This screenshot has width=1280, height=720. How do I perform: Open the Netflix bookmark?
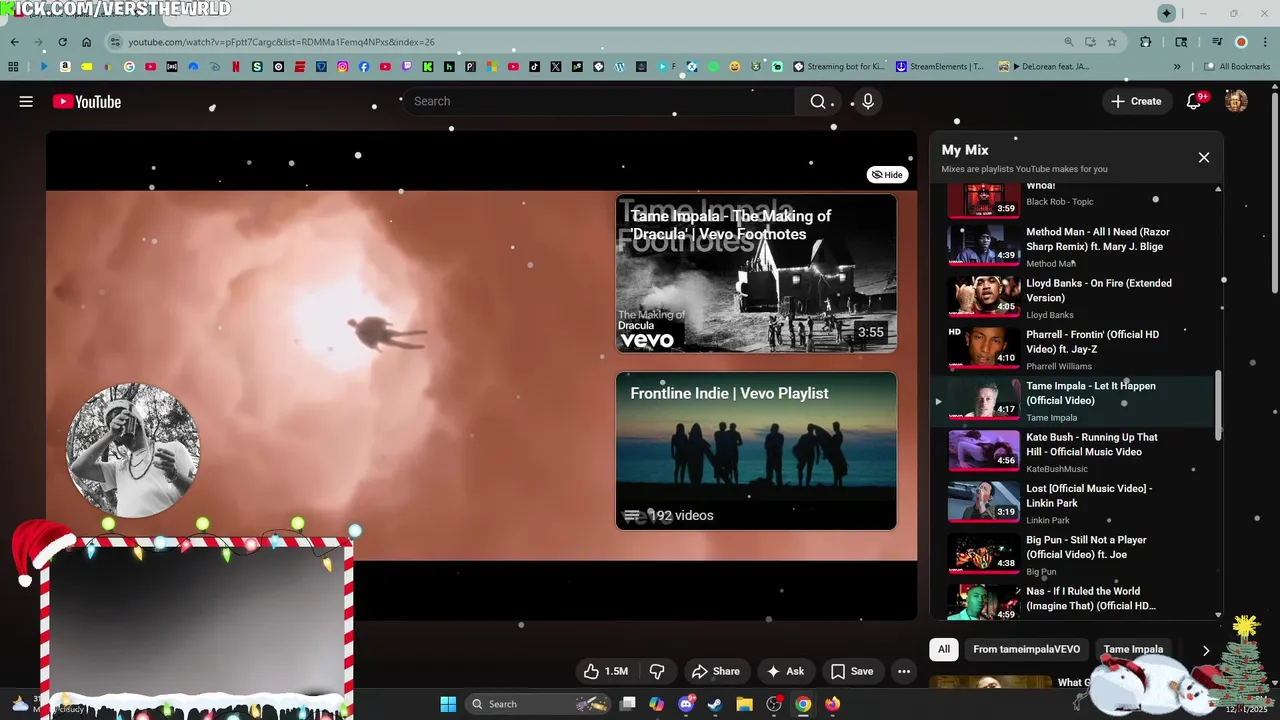coord(235,66)
